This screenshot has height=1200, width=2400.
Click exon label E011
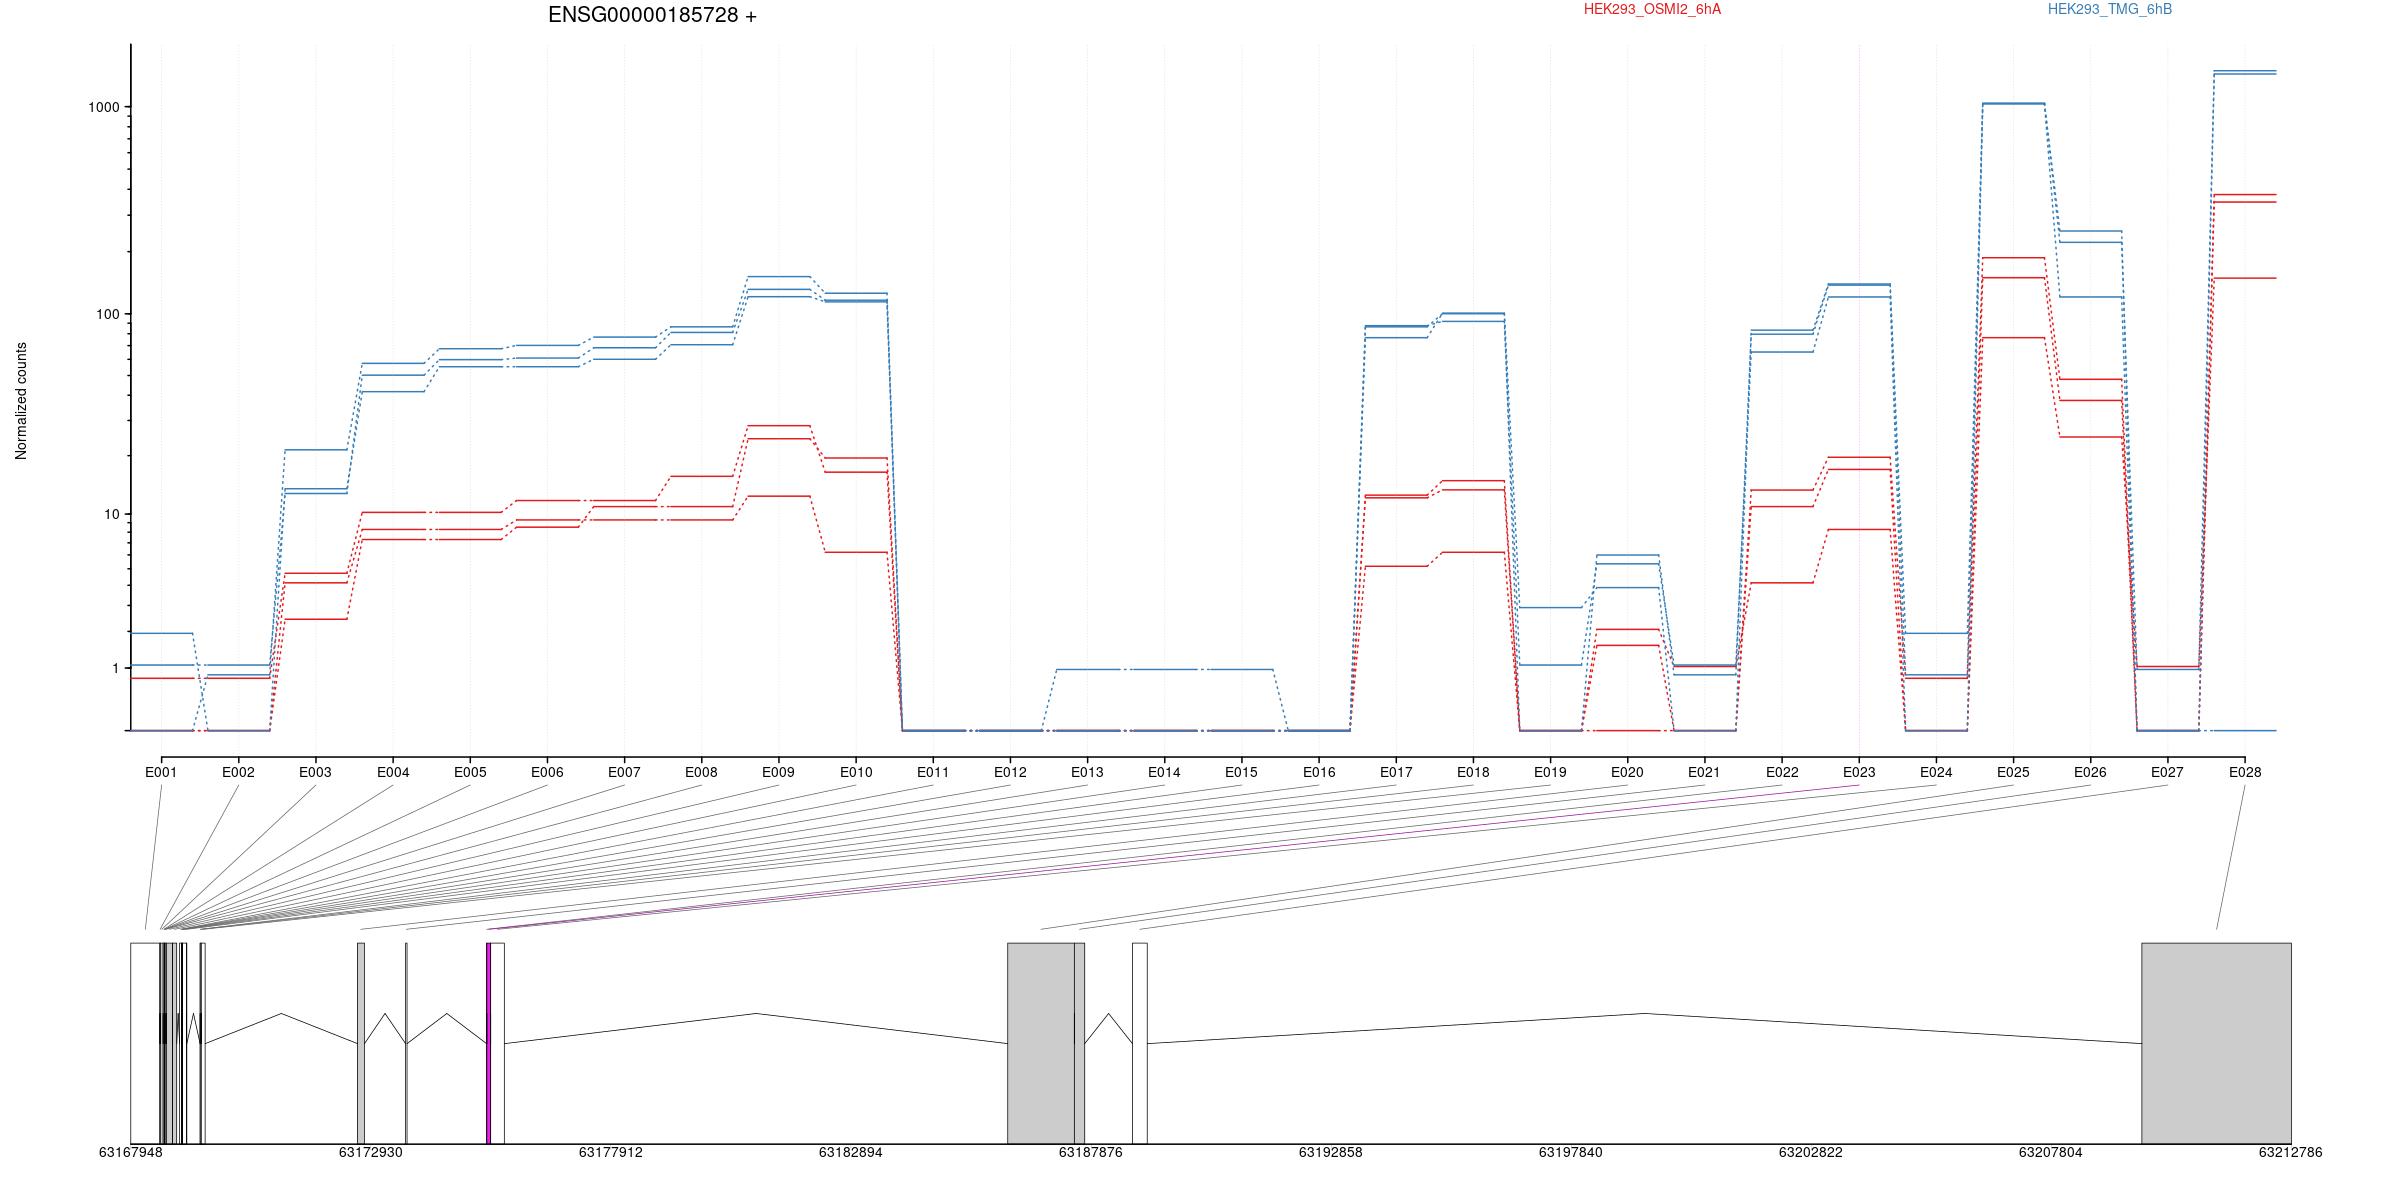tap(933, 772)
